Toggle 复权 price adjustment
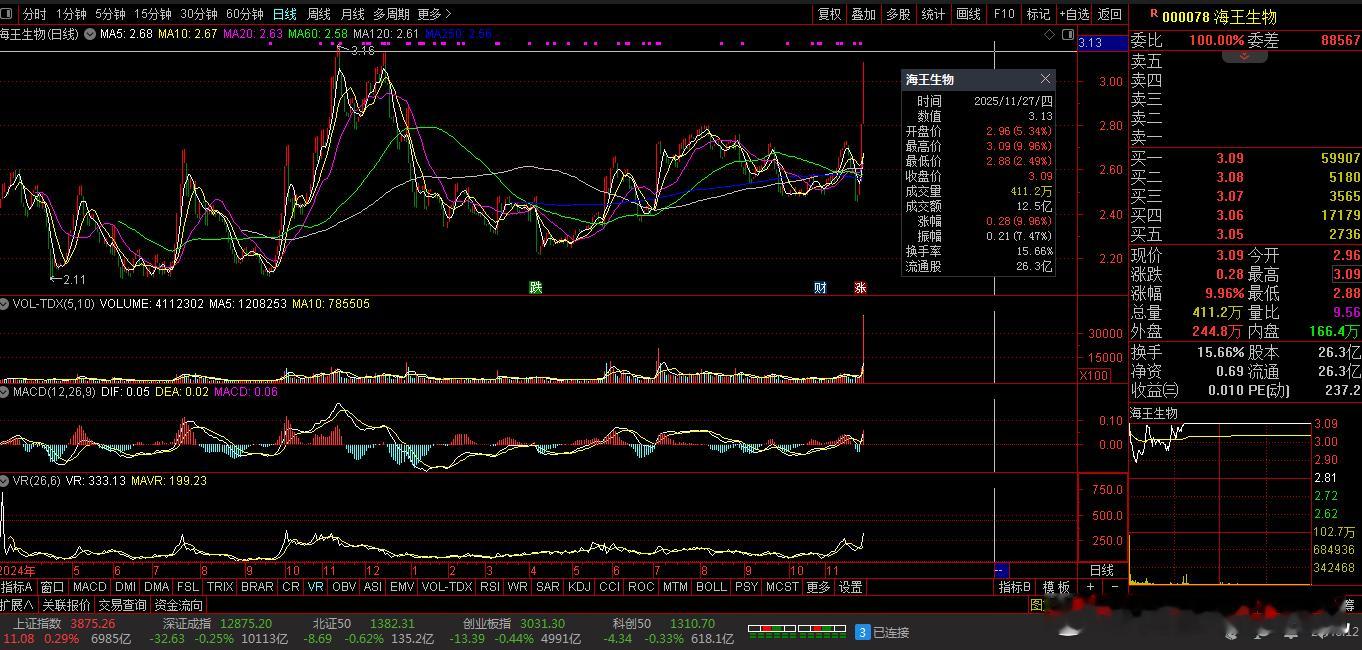This screenshot has width=1362, height=650. (x=829, y=14)
